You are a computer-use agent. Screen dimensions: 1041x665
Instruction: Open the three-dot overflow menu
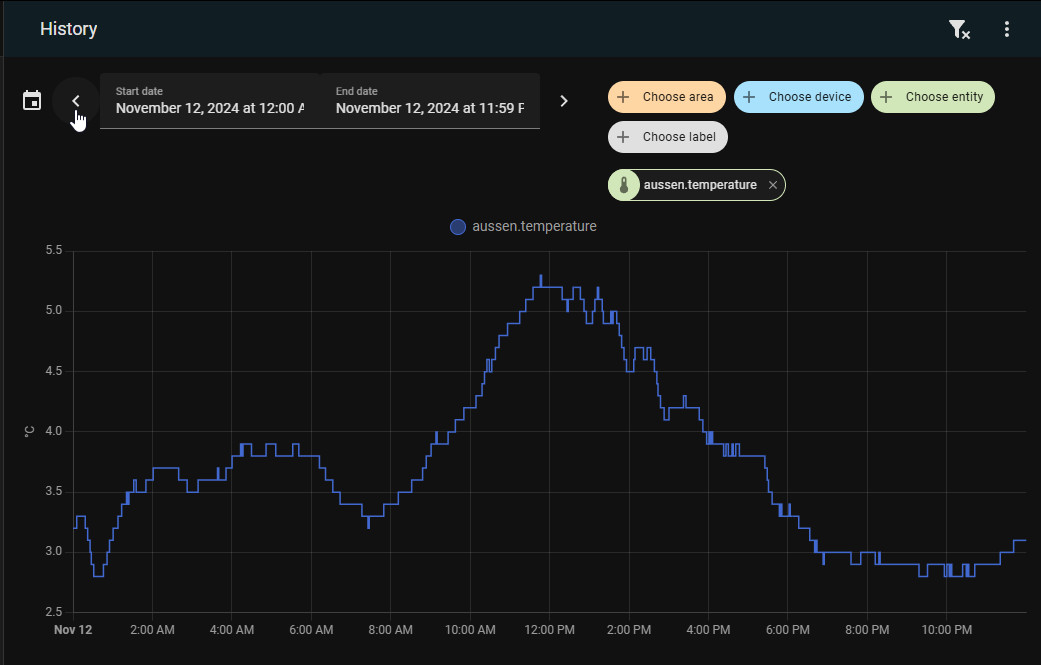tap(1007, 30)
